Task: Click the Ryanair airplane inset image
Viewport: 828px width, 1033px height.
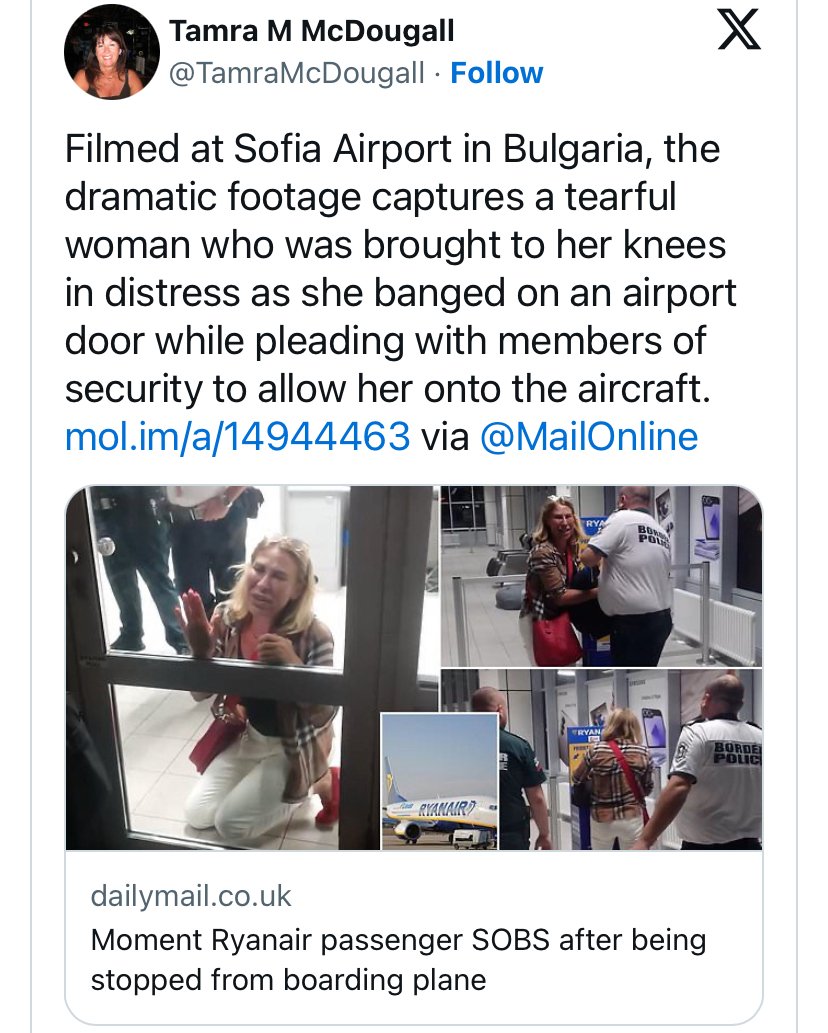Action: [439, 781]
